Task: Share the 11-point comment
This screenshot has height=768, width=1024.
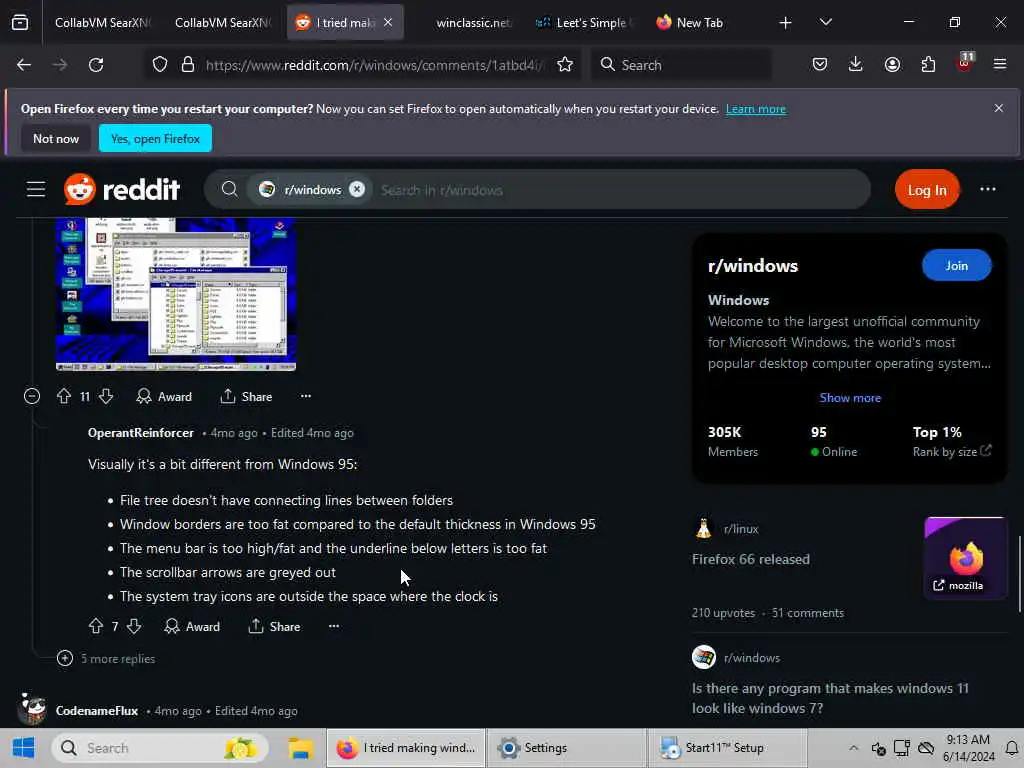Action: [246, 396]
